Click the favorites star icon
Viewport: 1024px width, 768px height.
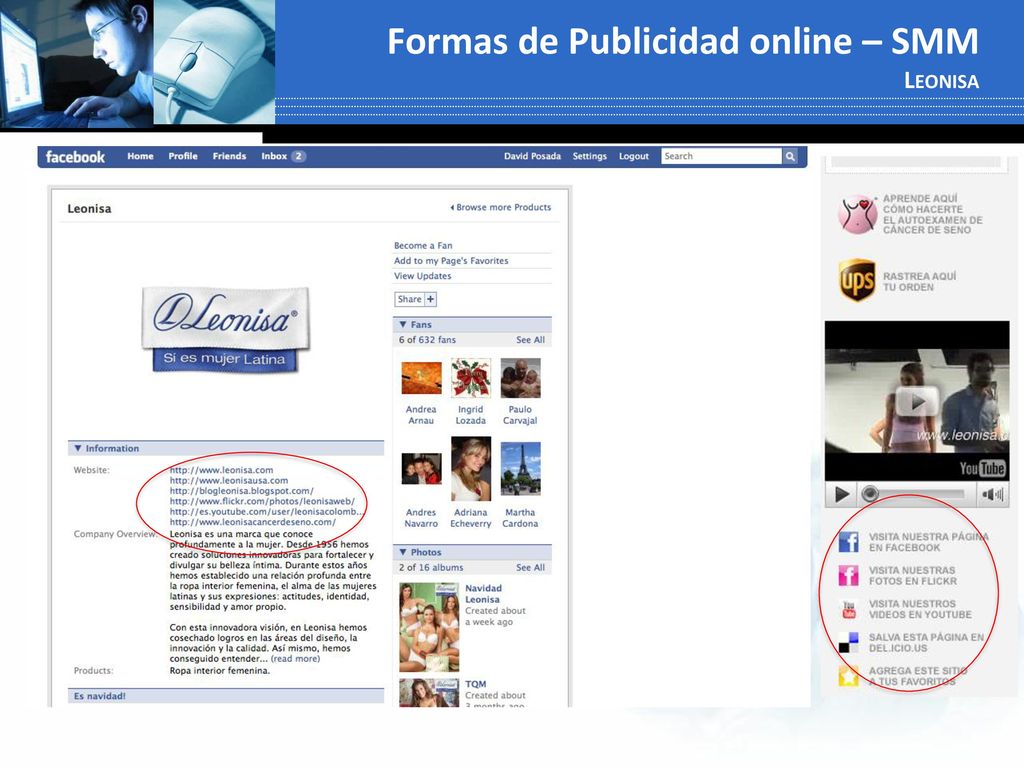pos(848,676)
